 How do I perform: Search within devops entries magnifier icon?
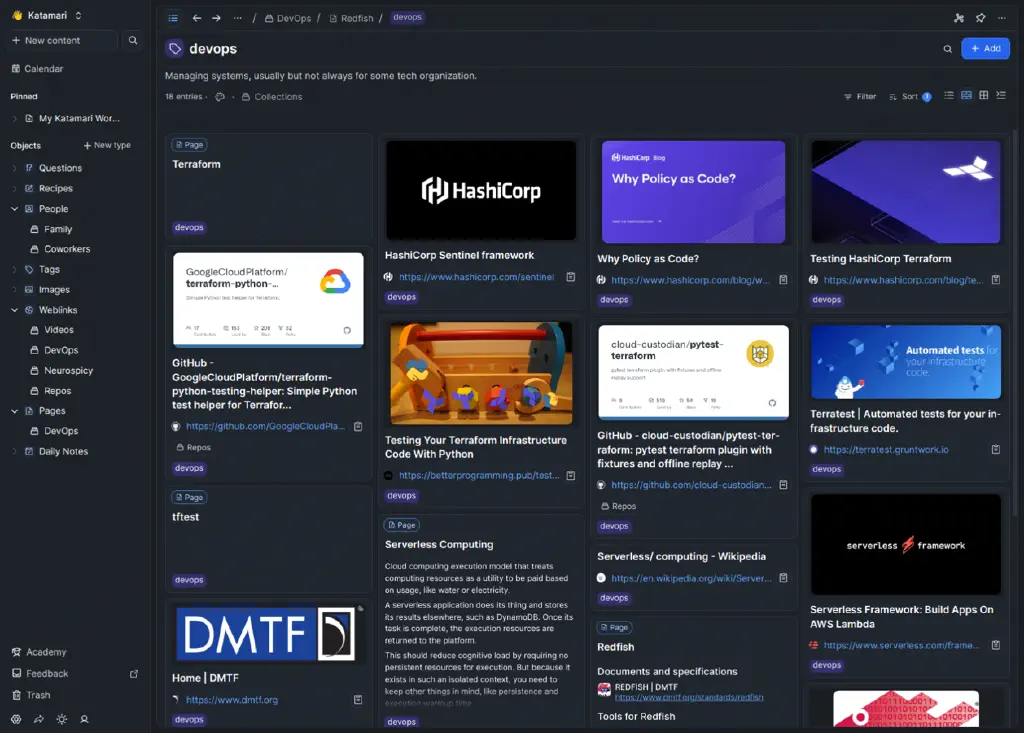948,49
